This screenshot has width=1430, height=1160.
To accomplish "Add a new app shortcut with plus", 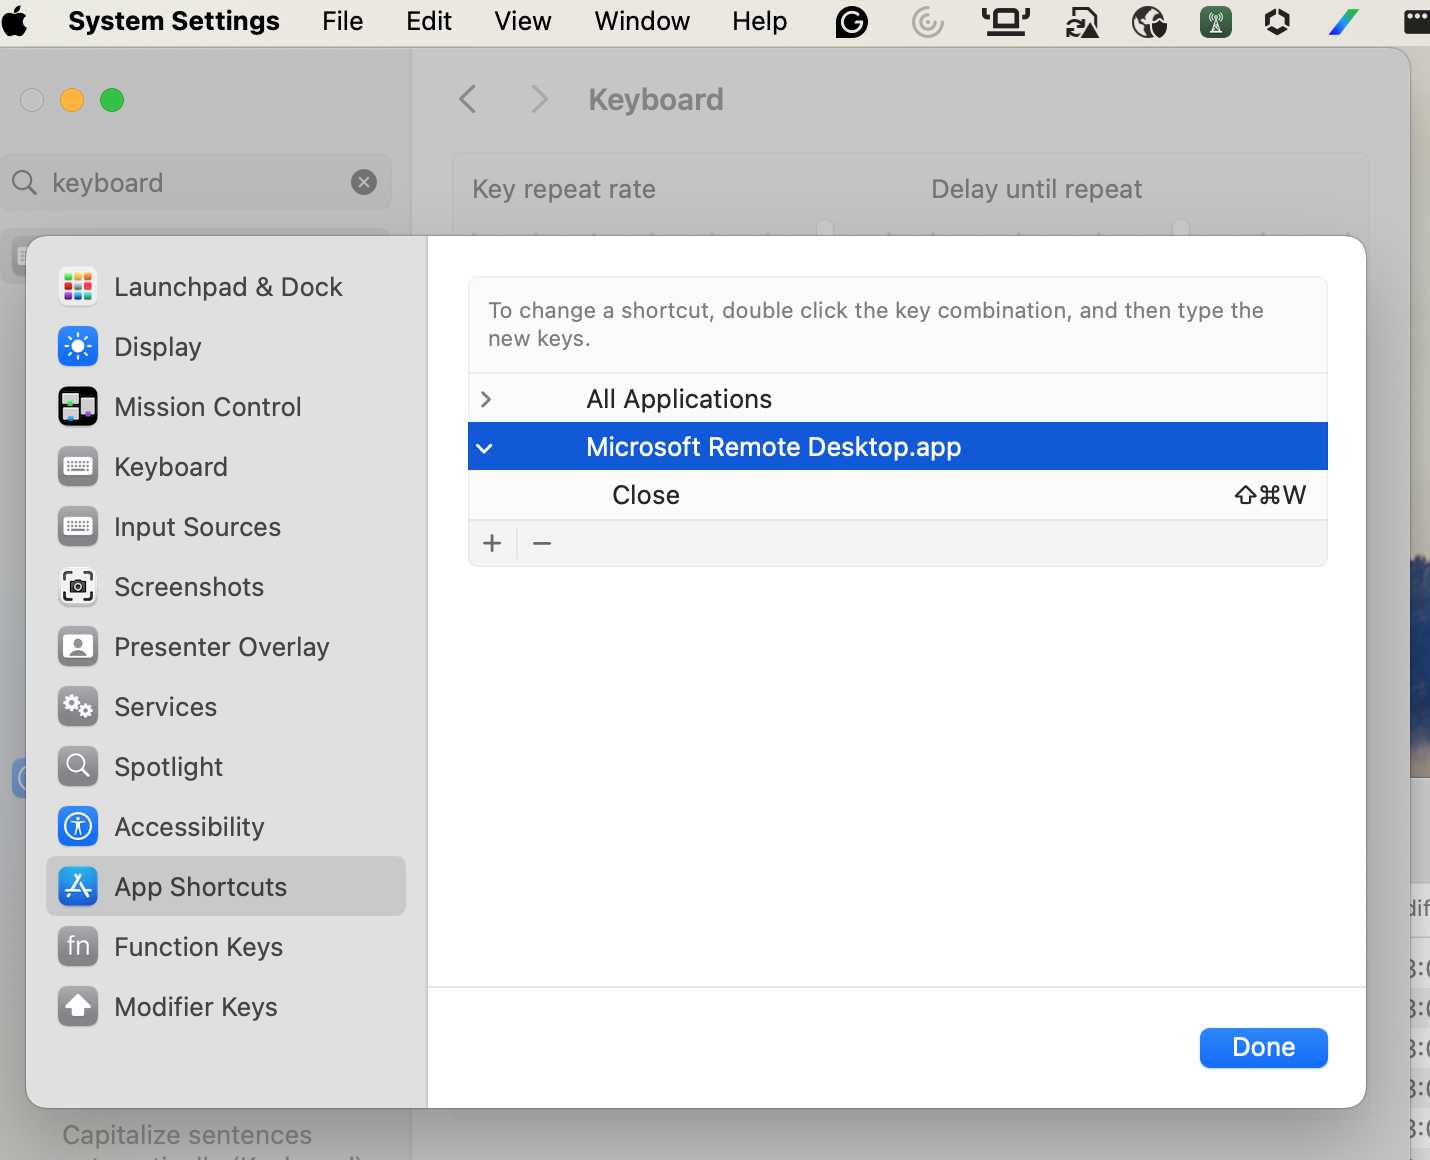I will coord(492,543).
